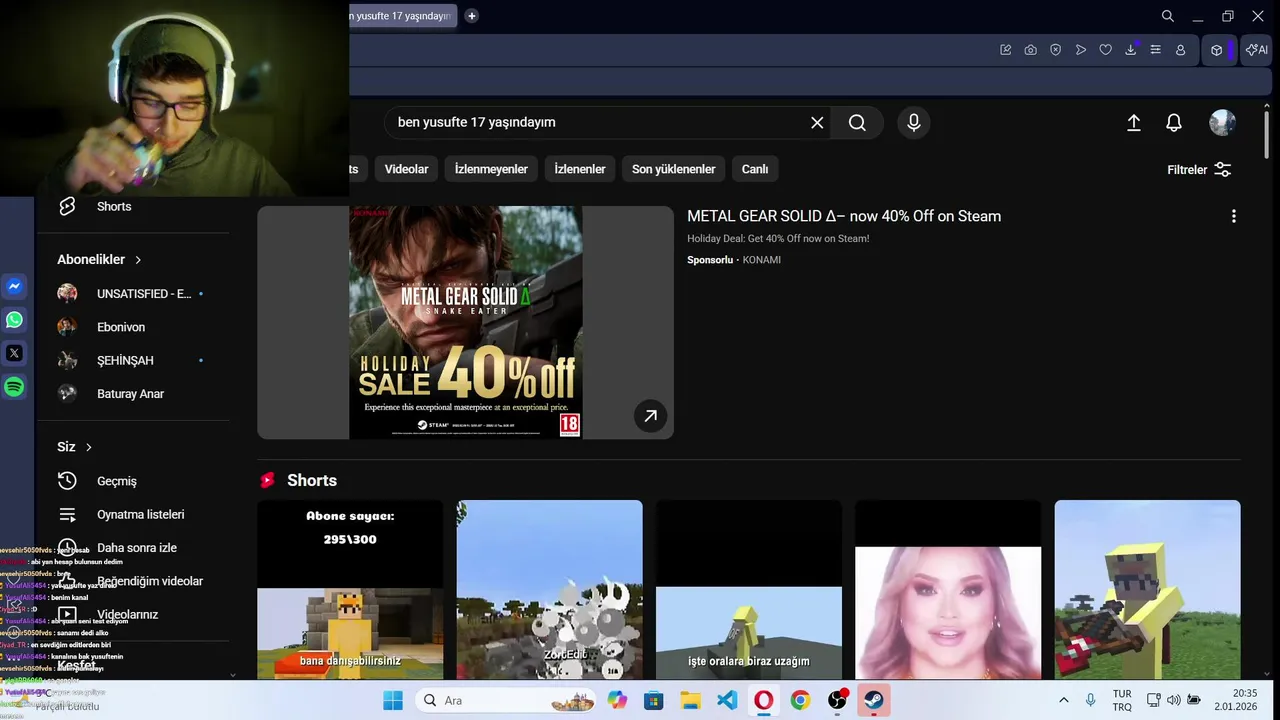Switch the TUR TRQ input language indicator

(x=1122, y=700)
